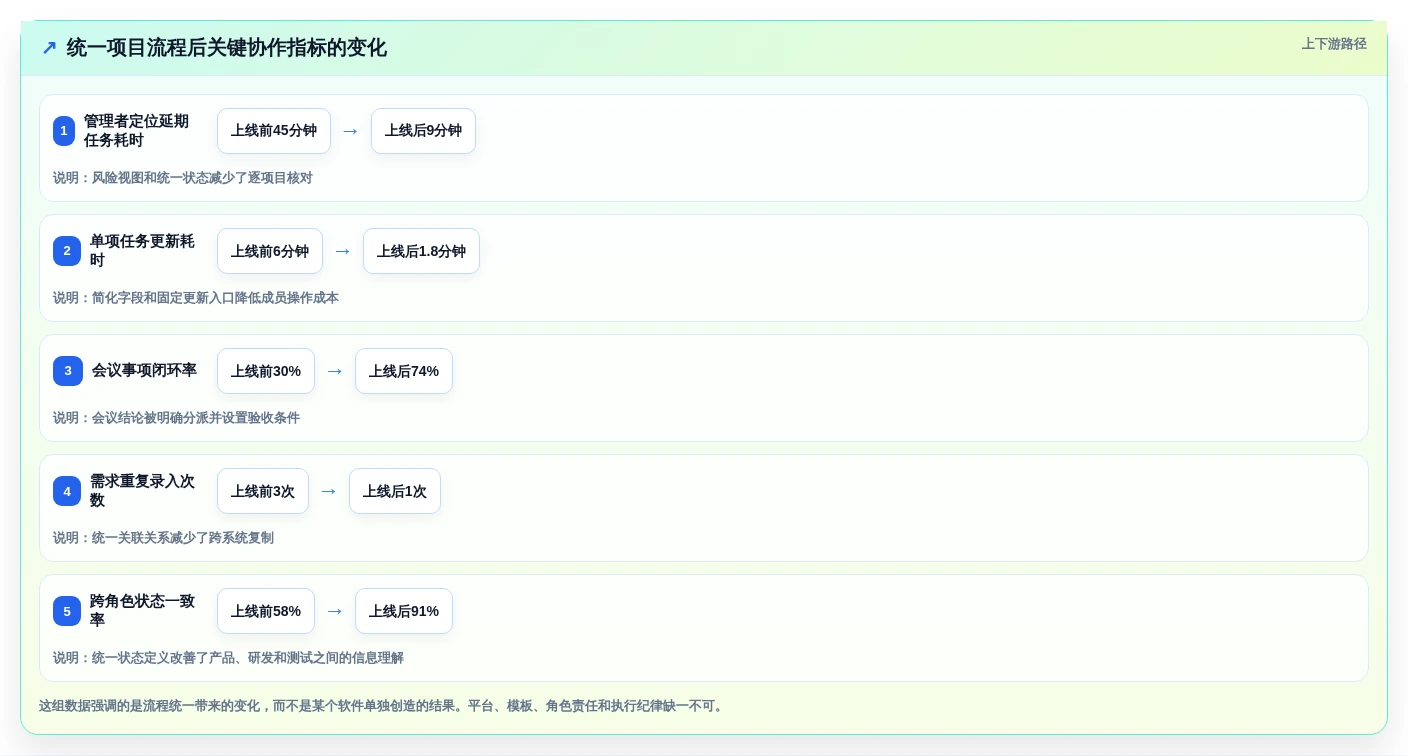1408x756 pixels.
Task: Select the 上线后1次 chip
Action: [x=395, y=491]
